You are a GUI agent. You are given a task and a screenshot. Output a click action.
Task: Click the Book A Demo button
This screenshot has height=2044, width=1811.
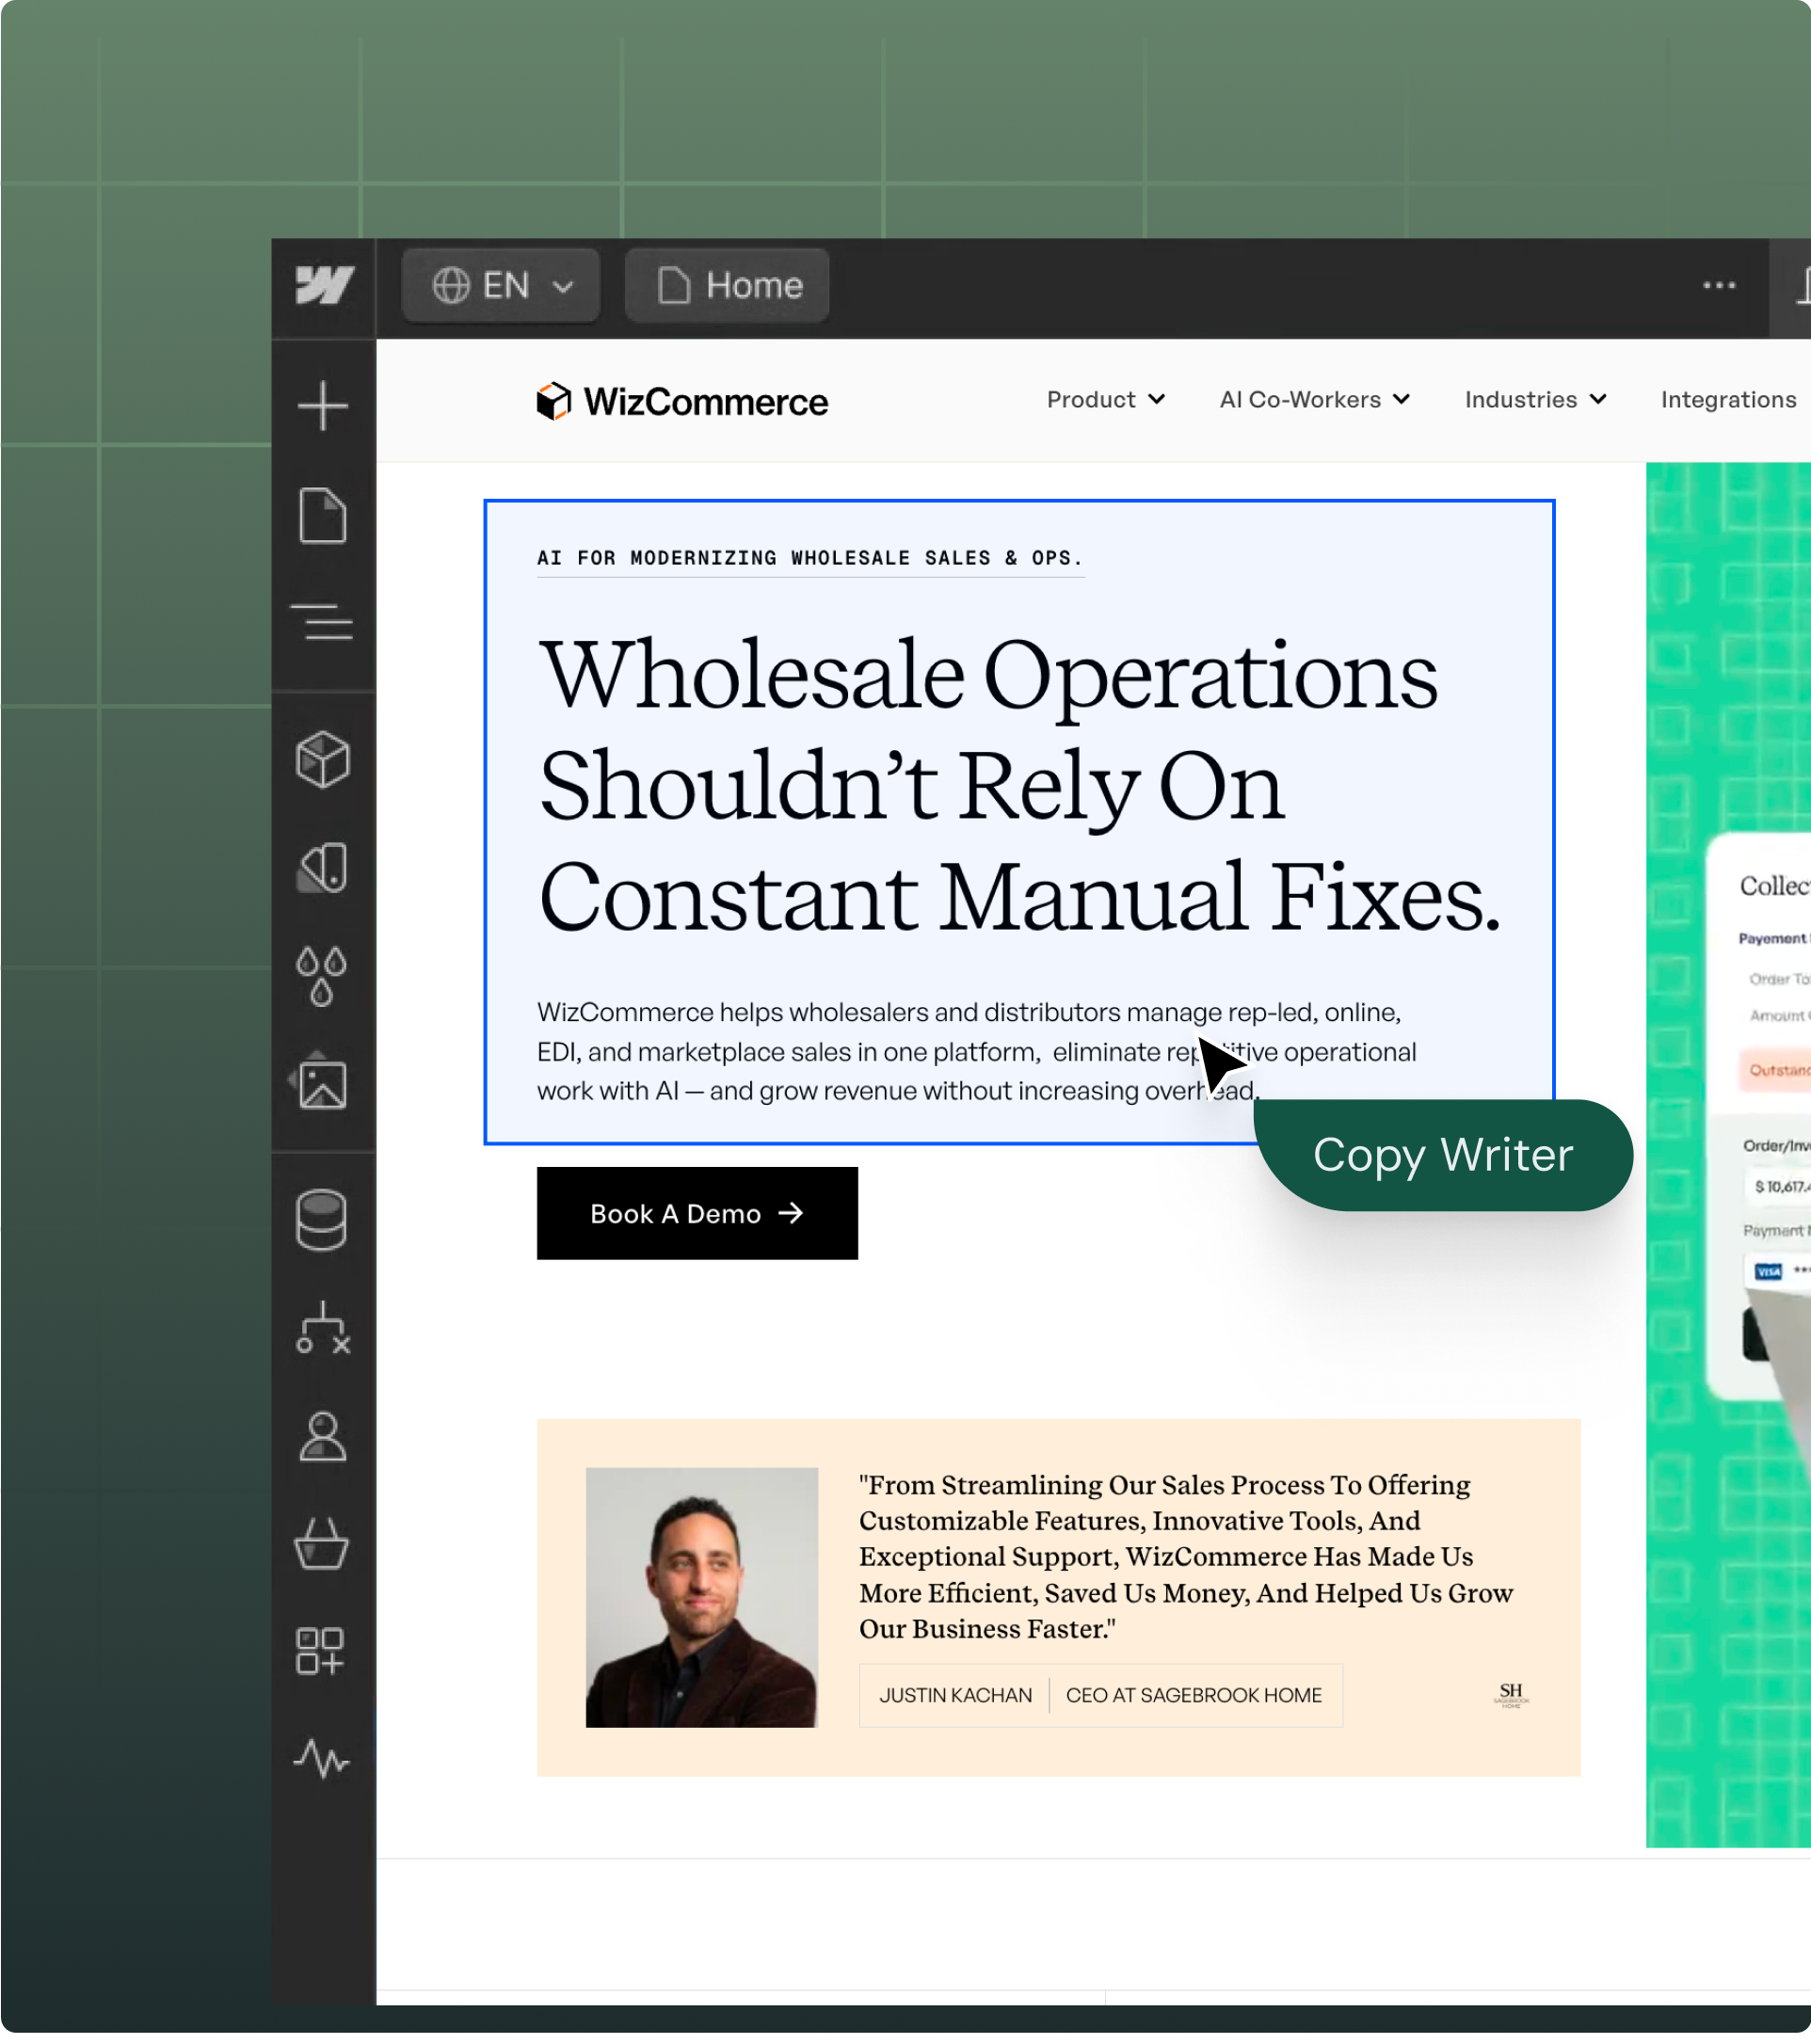(x=697, y=1213)
